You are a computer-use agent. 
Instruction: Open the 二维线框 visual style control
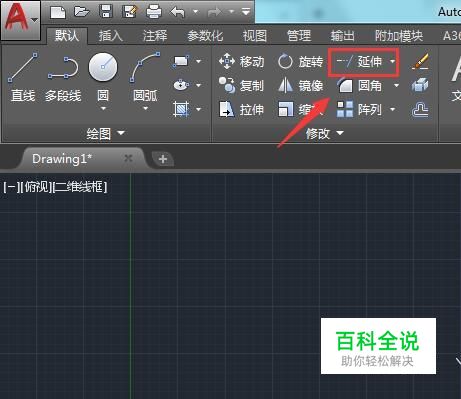(80, 187)
